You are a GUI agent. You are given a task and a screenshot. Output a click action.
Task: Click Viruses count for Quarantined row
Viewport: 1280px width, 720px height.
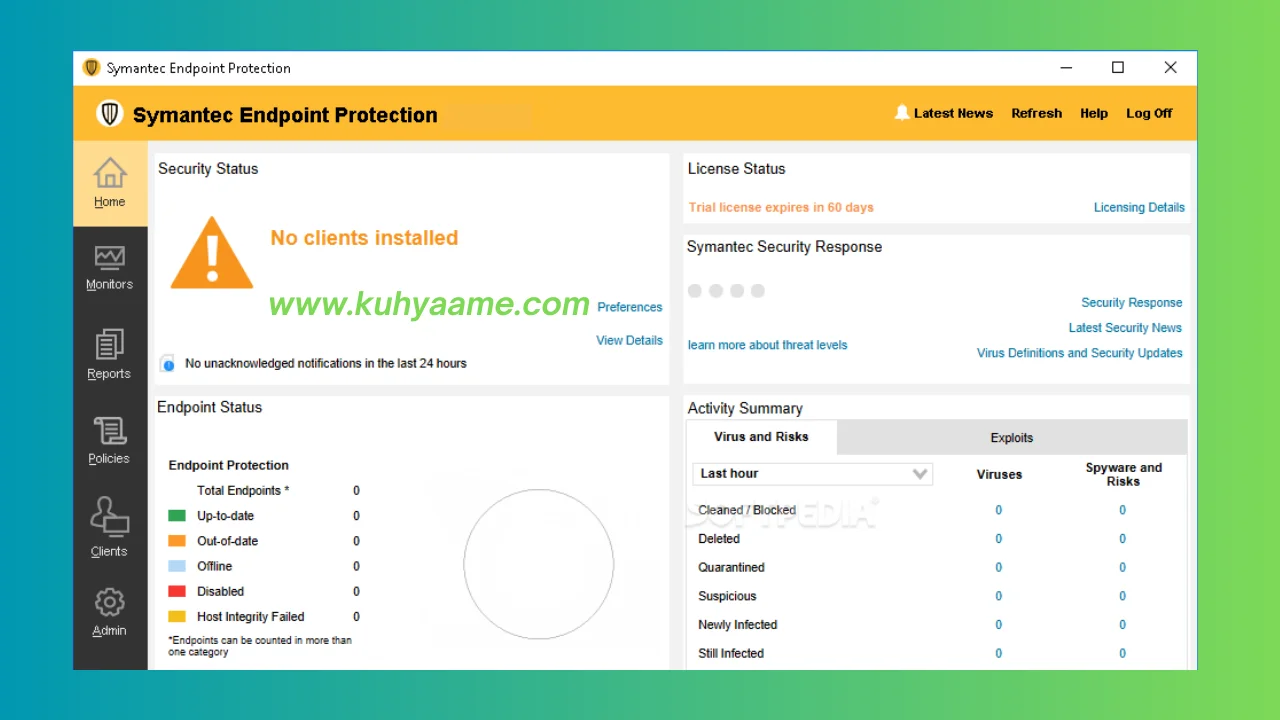click(998, 567)
